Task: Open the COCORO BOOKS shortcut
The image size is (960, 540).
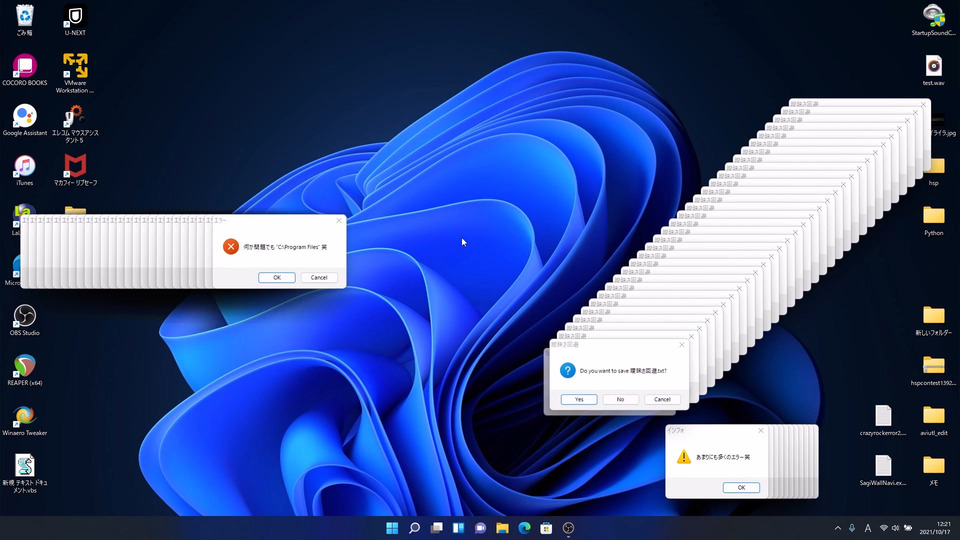Action: pyautogui.click(x=24, y=70)
